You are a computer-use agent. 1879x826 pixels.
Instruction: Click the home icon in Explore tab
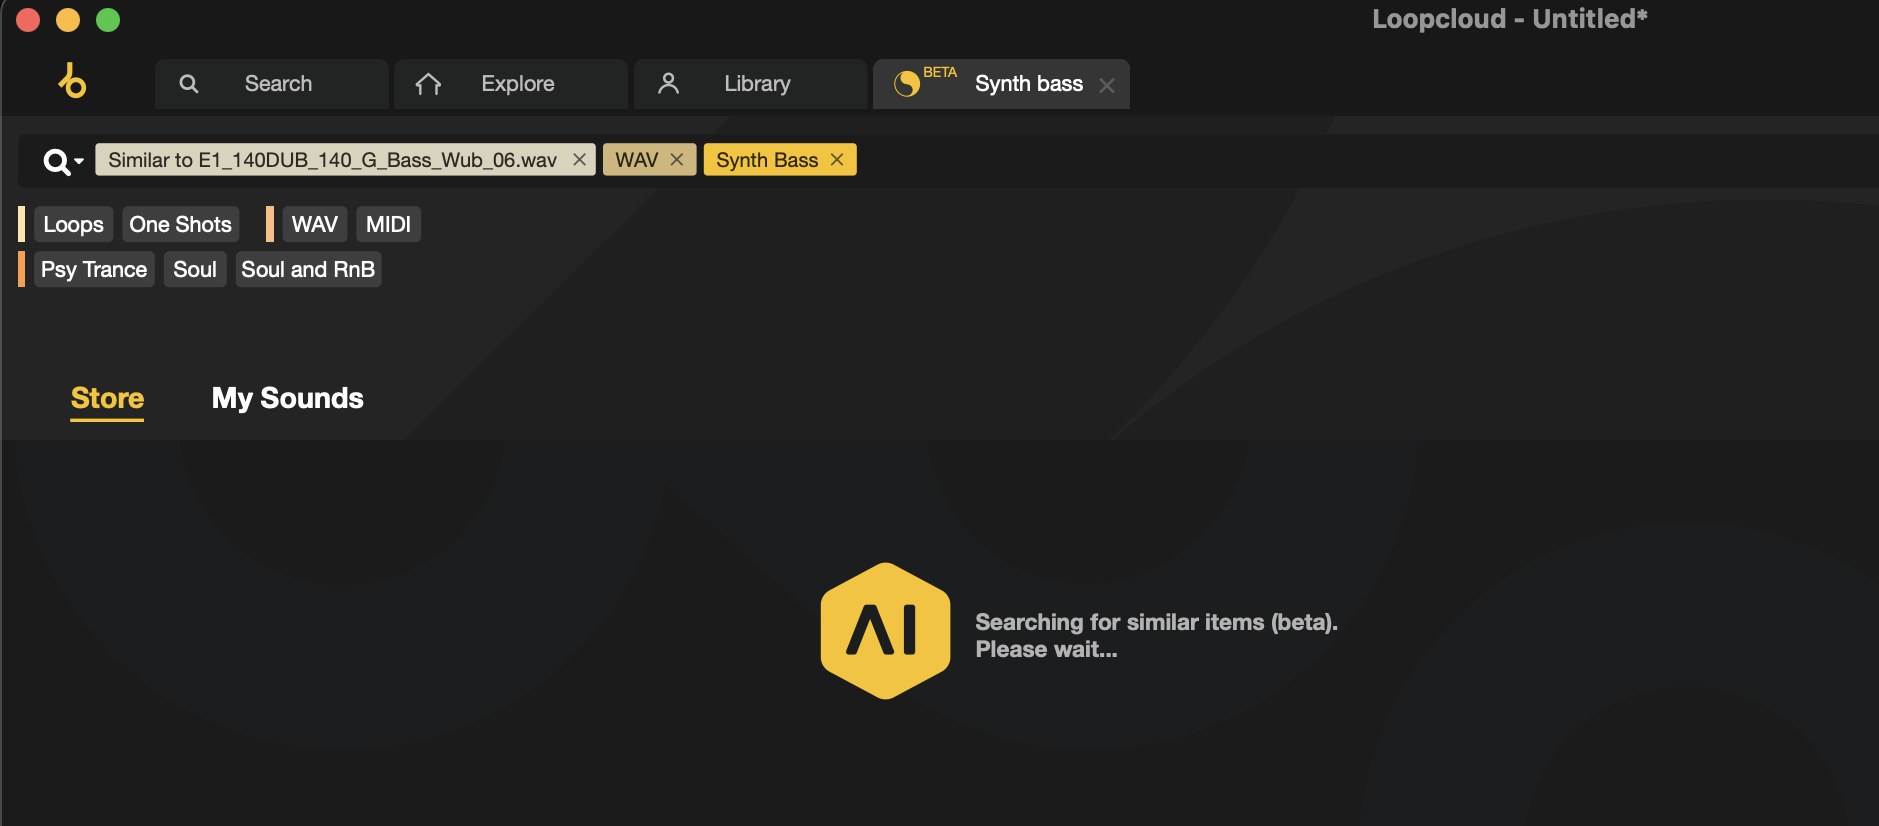[x=428, y=84]
